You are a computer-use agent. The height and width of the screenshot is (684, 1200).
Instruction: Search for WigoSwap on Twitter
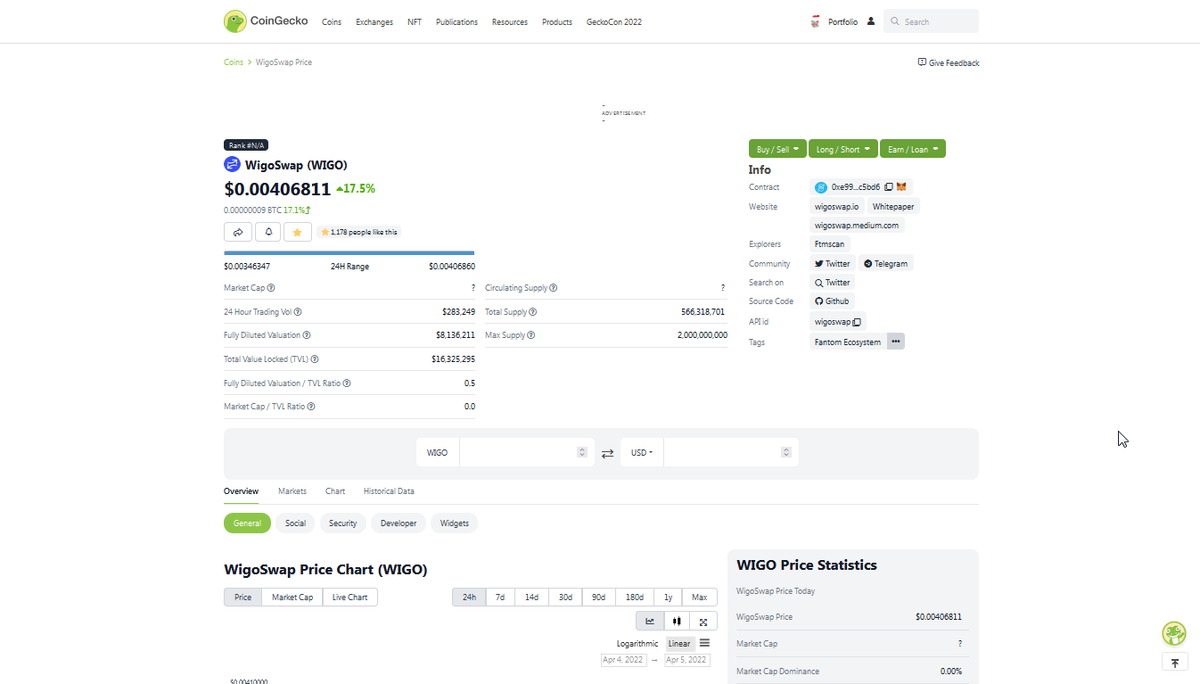pyautogui.click(x=832, y=283)
